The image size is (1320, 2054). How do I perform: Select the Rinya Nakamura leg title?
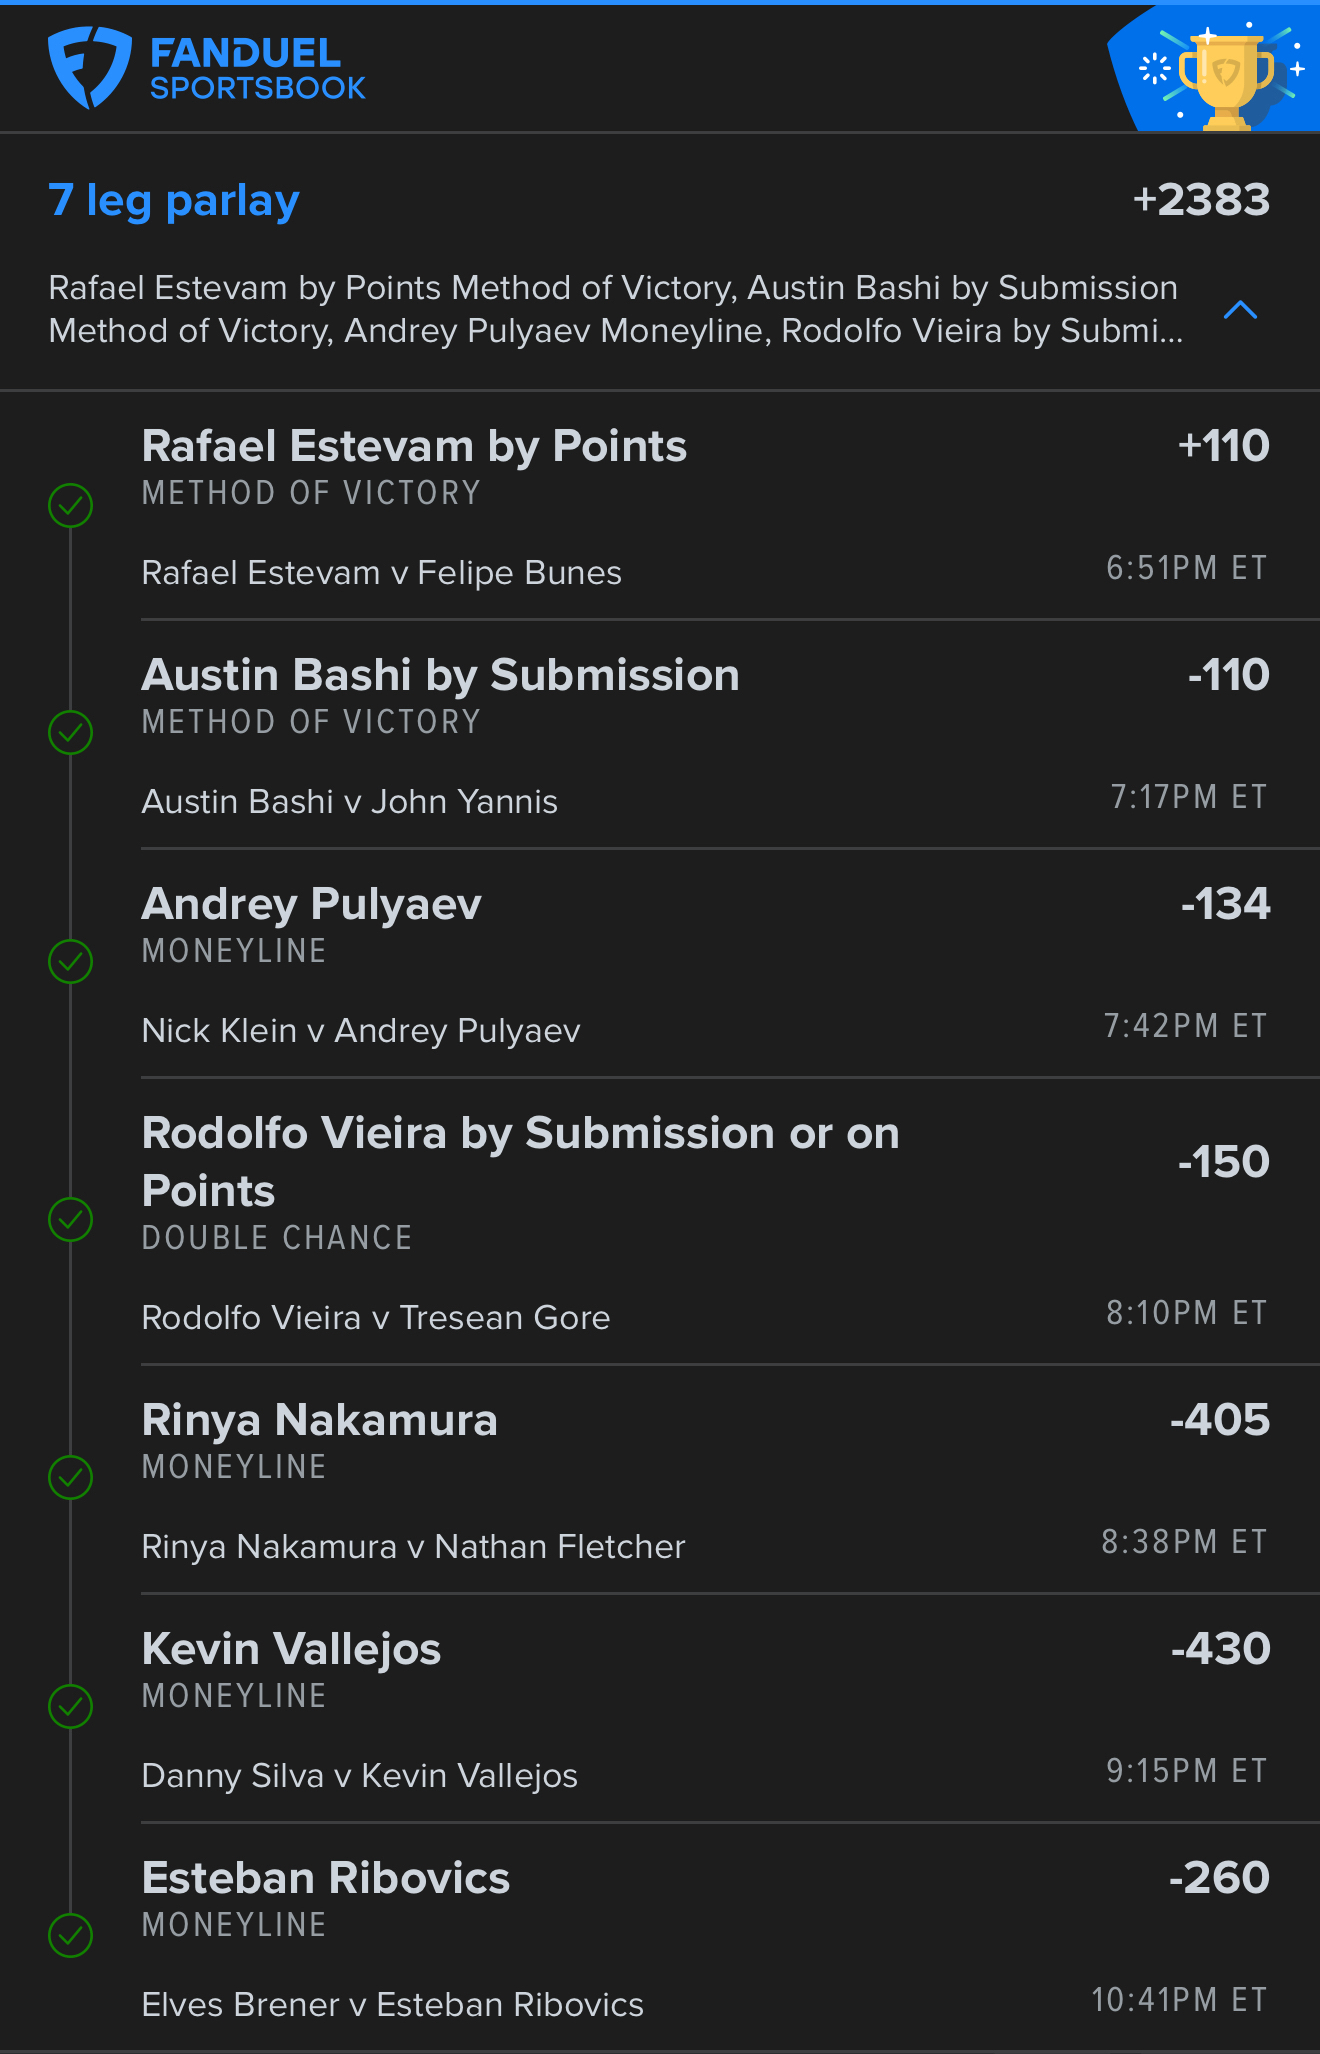click(320, 1420)
